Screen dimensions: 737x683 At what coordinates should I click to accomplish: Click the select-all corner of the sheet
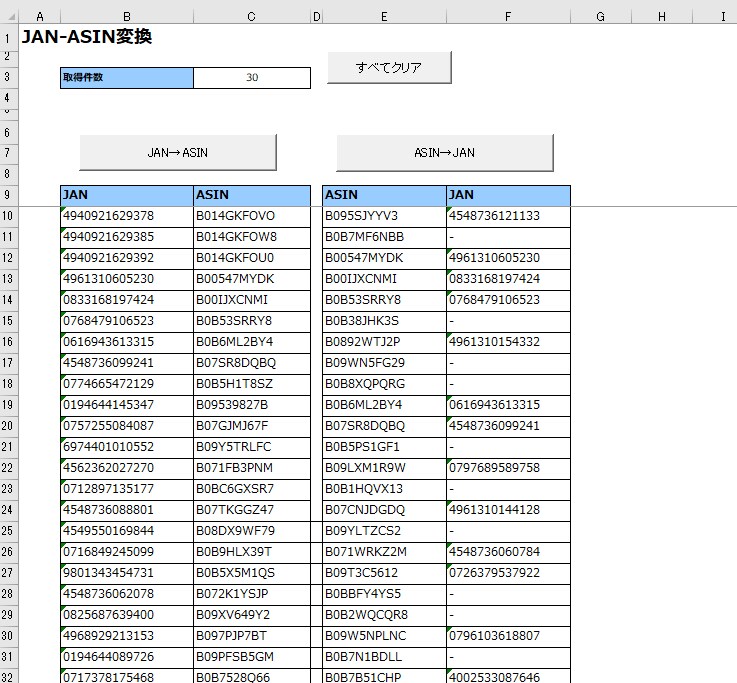(x=9, y=16)
